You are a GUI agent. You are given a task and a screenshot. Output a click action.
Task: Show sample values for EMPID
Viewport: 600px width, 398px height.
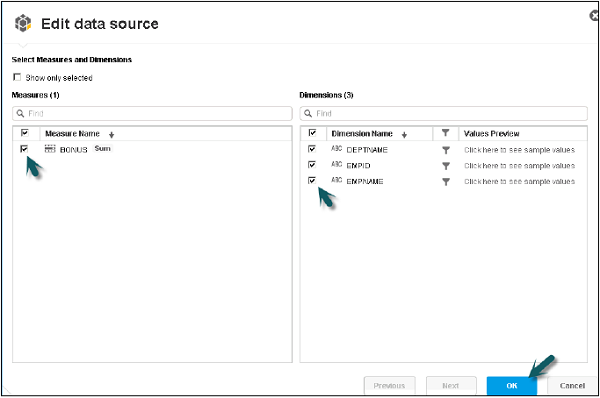point(519,166)
